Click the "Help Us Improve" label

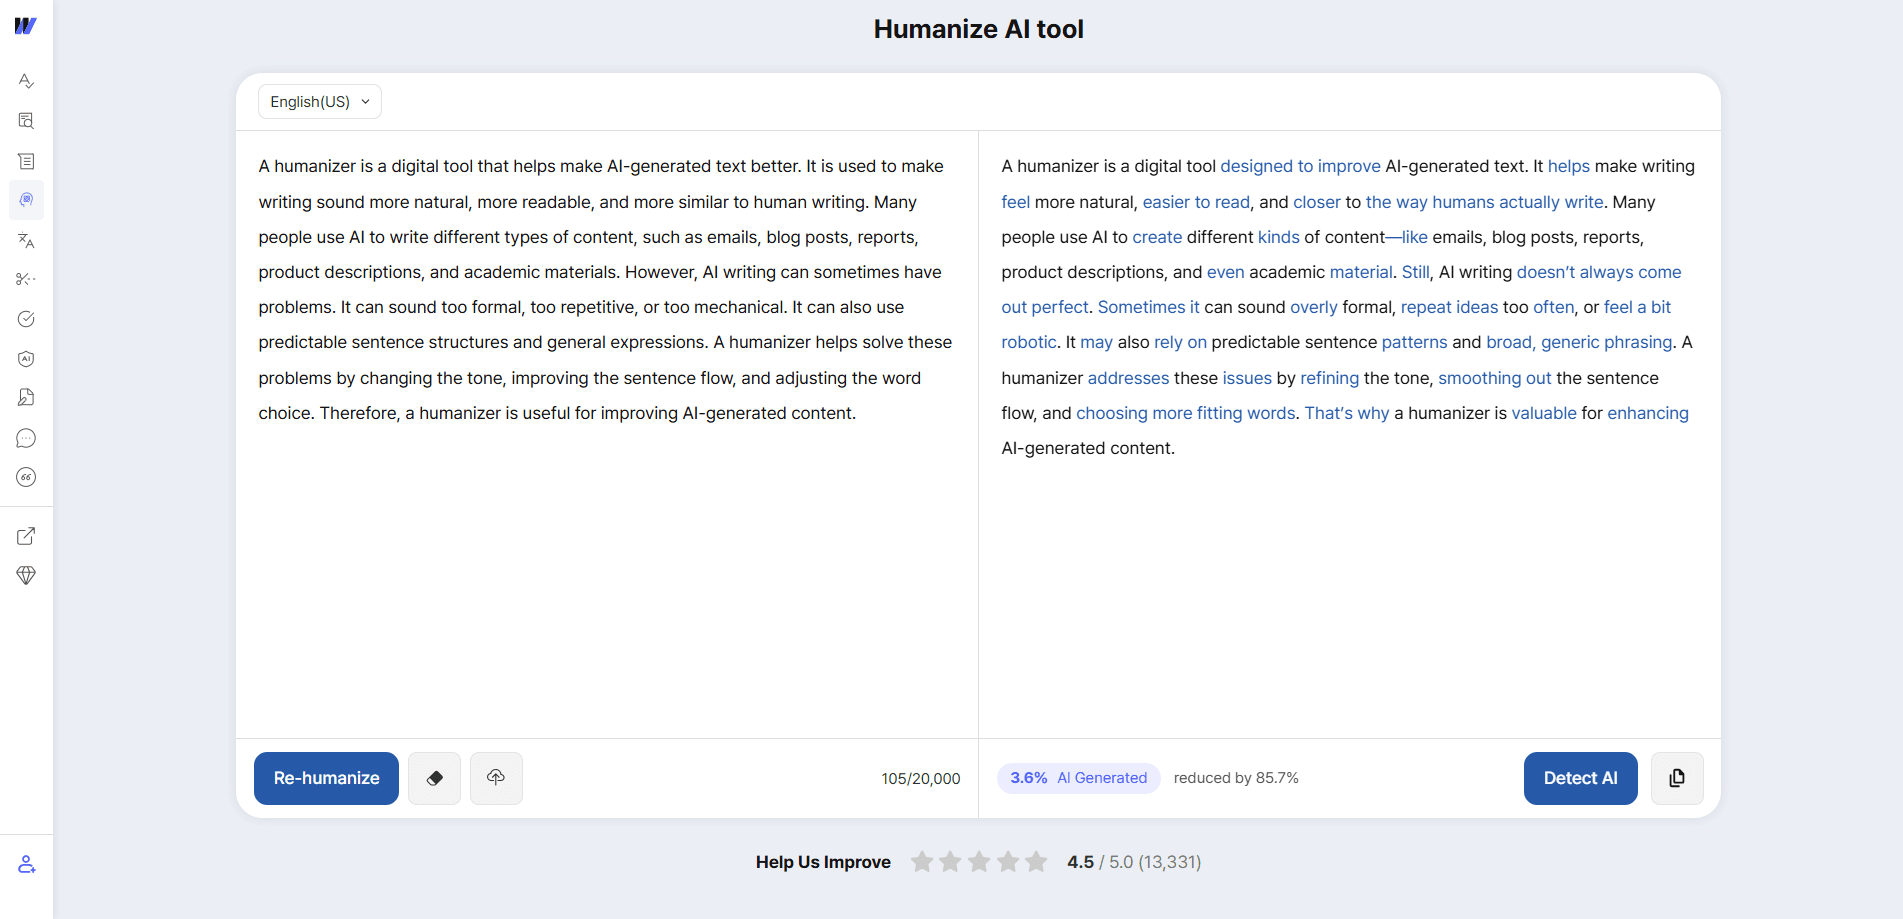tap(823, 862)
